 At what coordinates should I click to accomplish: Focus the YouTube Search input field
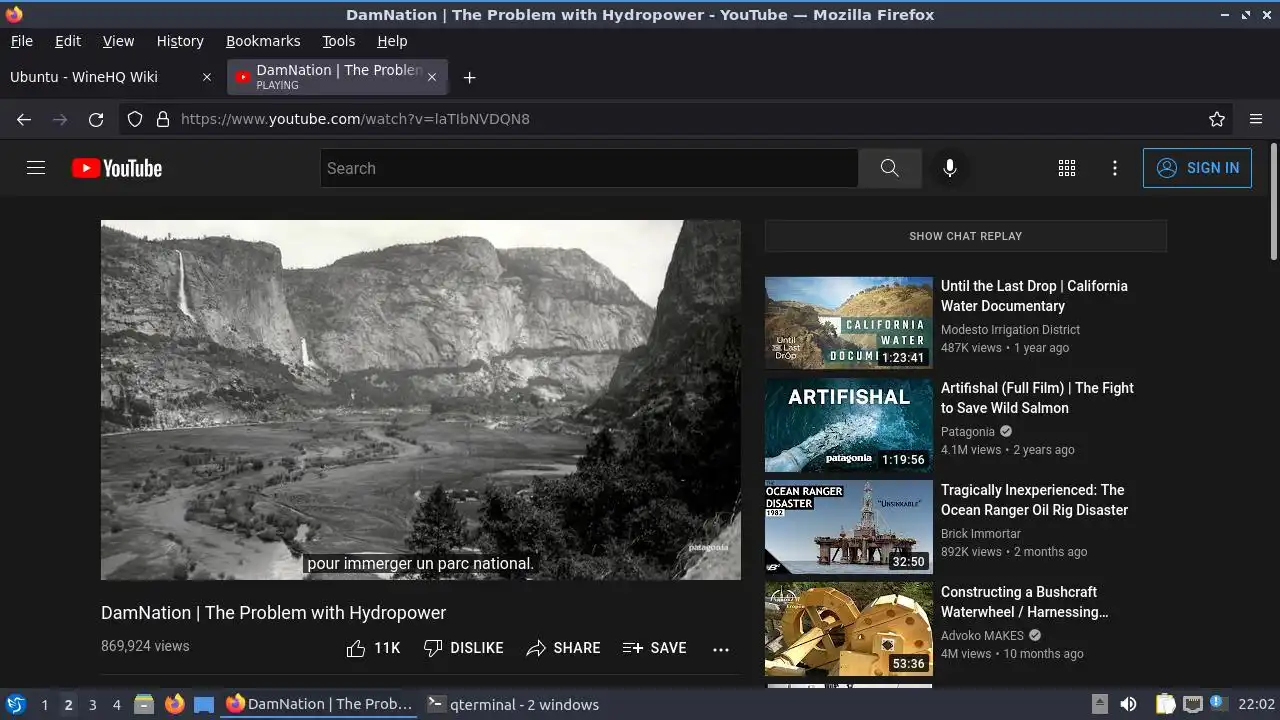(589, 168)
